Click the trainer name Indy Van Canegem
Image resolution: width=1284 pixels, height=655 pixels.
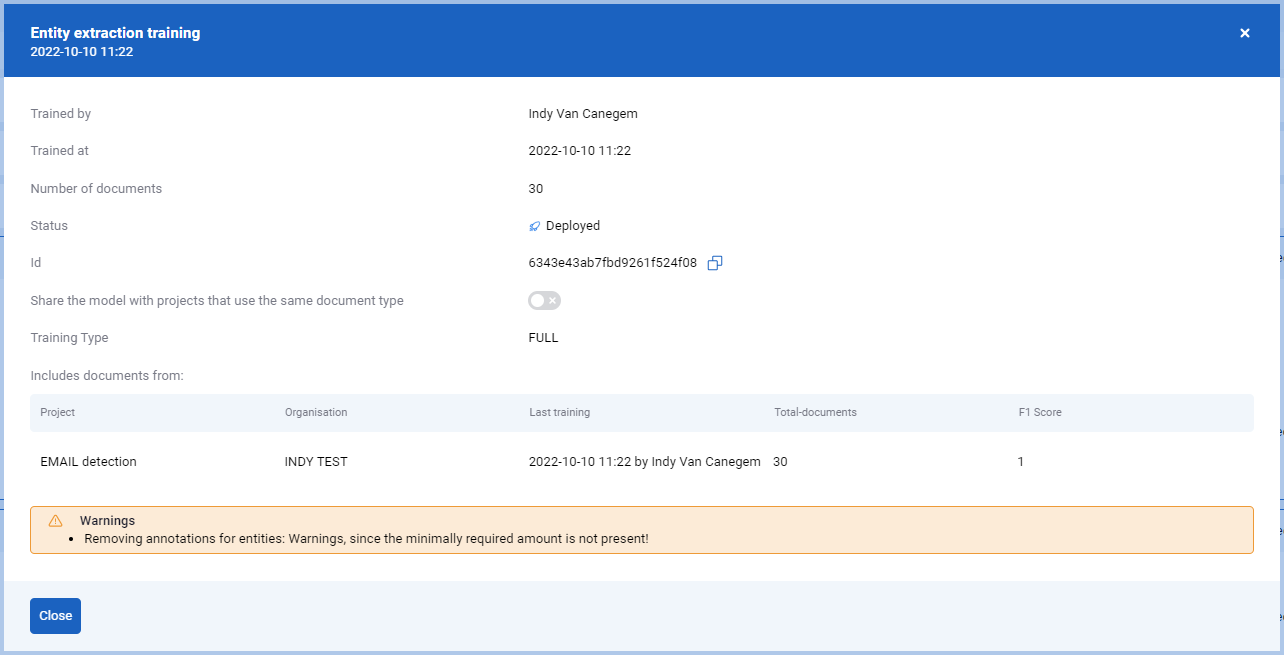pyautogui.click(x=583, y=114)
